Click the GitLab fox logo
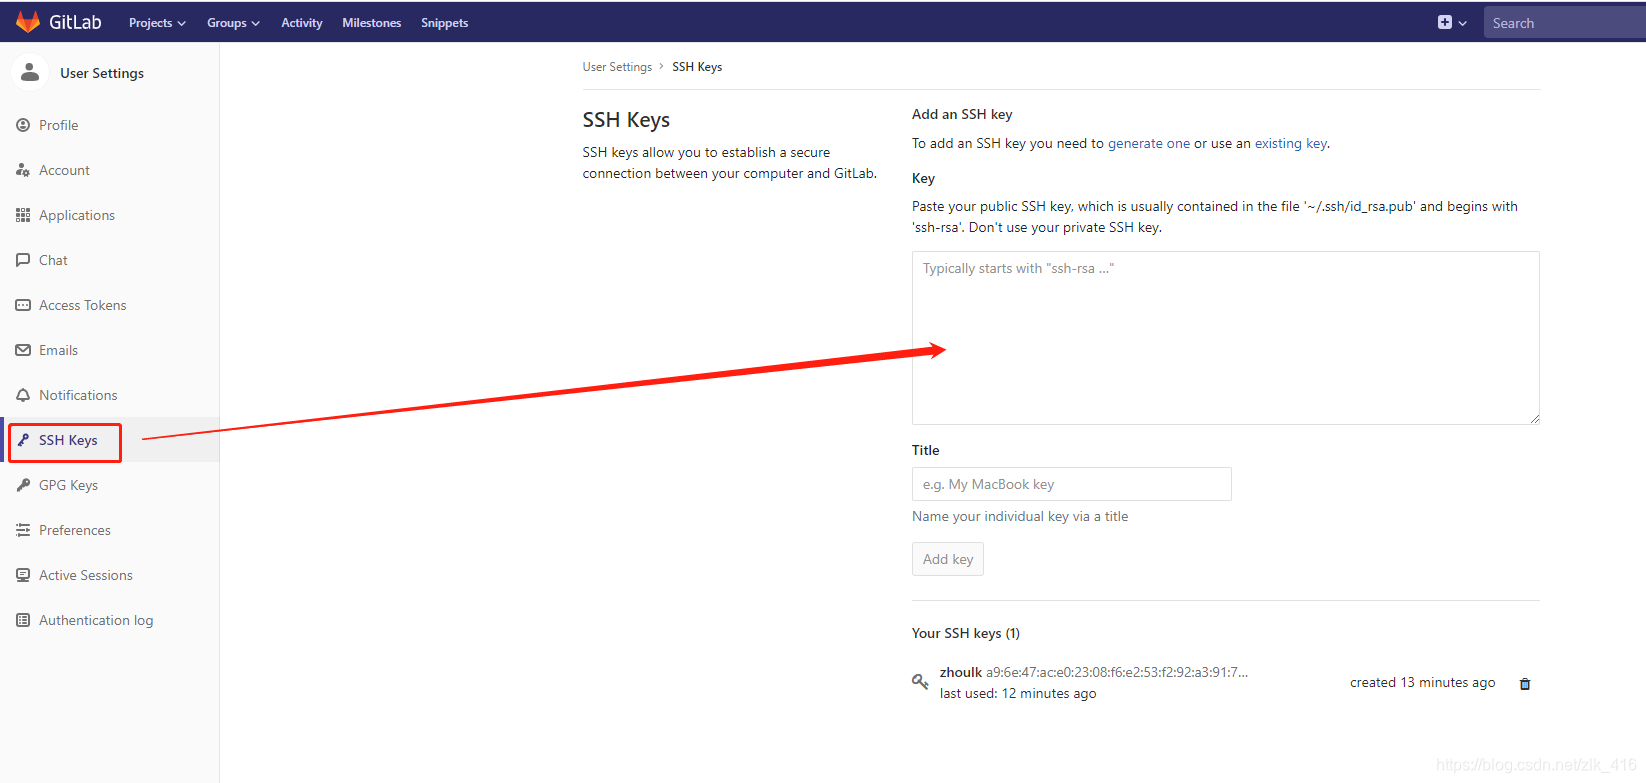Image resolution: width=1646 pixels, height=783 pixels. 28,22
